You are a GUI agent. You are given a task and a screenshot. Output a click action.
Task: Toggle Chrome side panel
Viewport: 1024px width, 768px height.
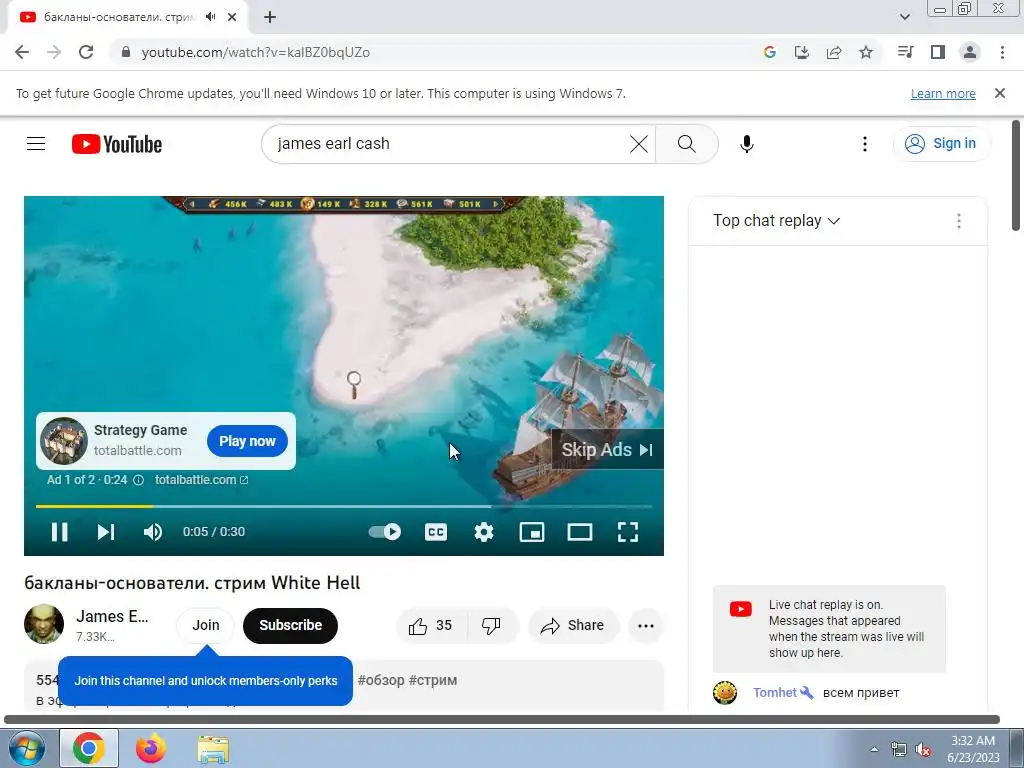tap(938, 52)
